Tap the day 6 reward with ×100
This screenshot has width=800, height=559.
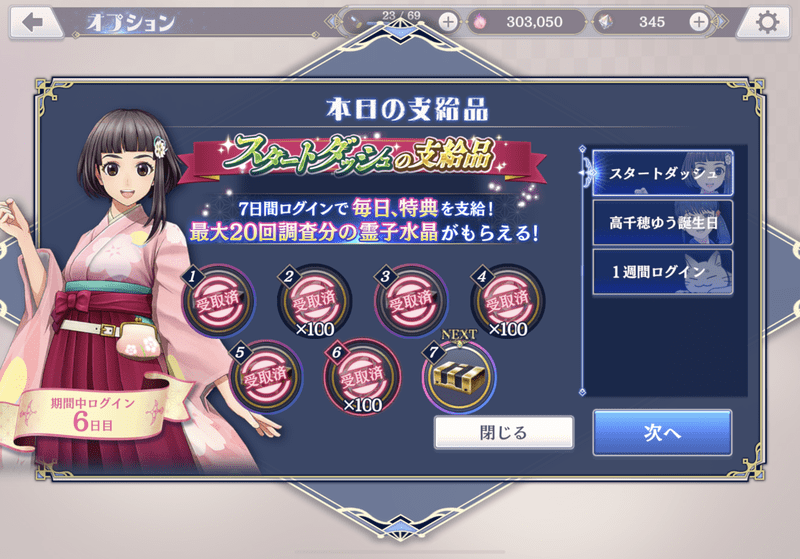(362, 377)
